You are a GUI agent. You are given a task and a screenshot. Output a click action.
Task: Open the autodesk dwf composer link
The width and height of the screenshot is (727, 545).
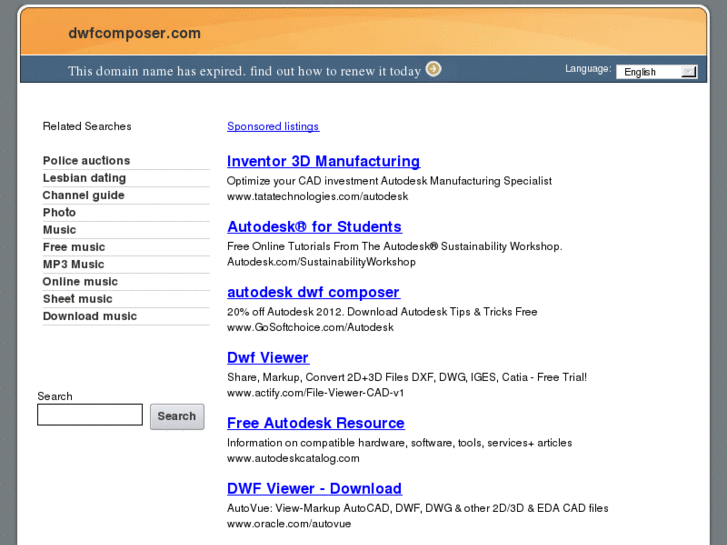[x=313, y=292]
